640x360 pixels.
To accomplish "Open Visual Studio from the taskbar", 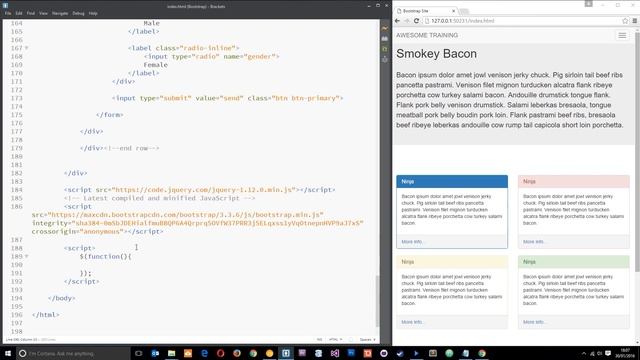I will [x=335, y=353].
